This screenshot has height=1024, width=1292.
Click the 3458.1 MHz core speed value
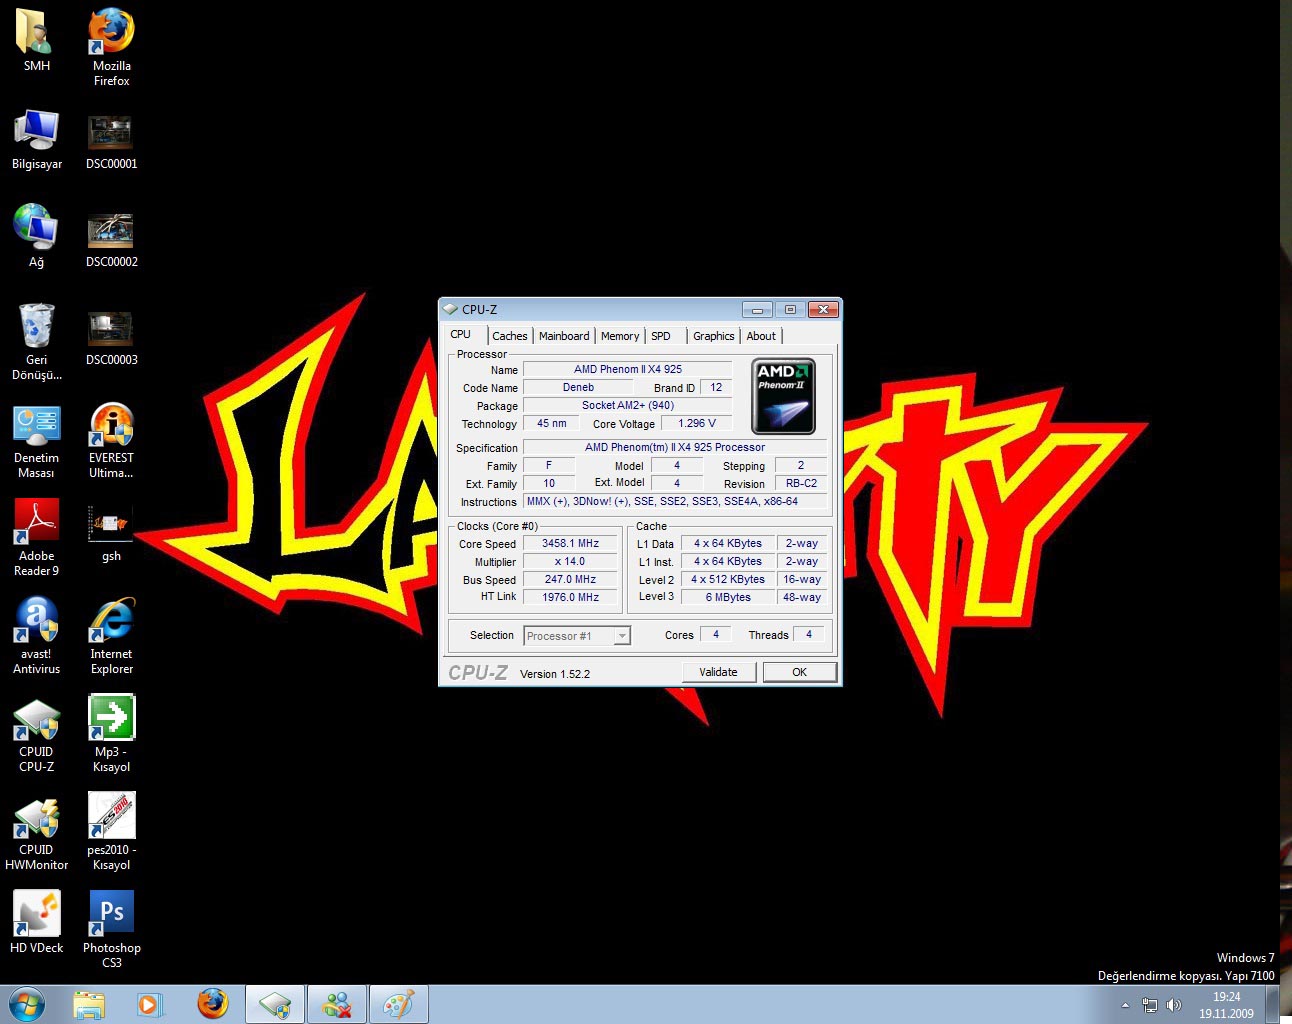tap(571, 543)
